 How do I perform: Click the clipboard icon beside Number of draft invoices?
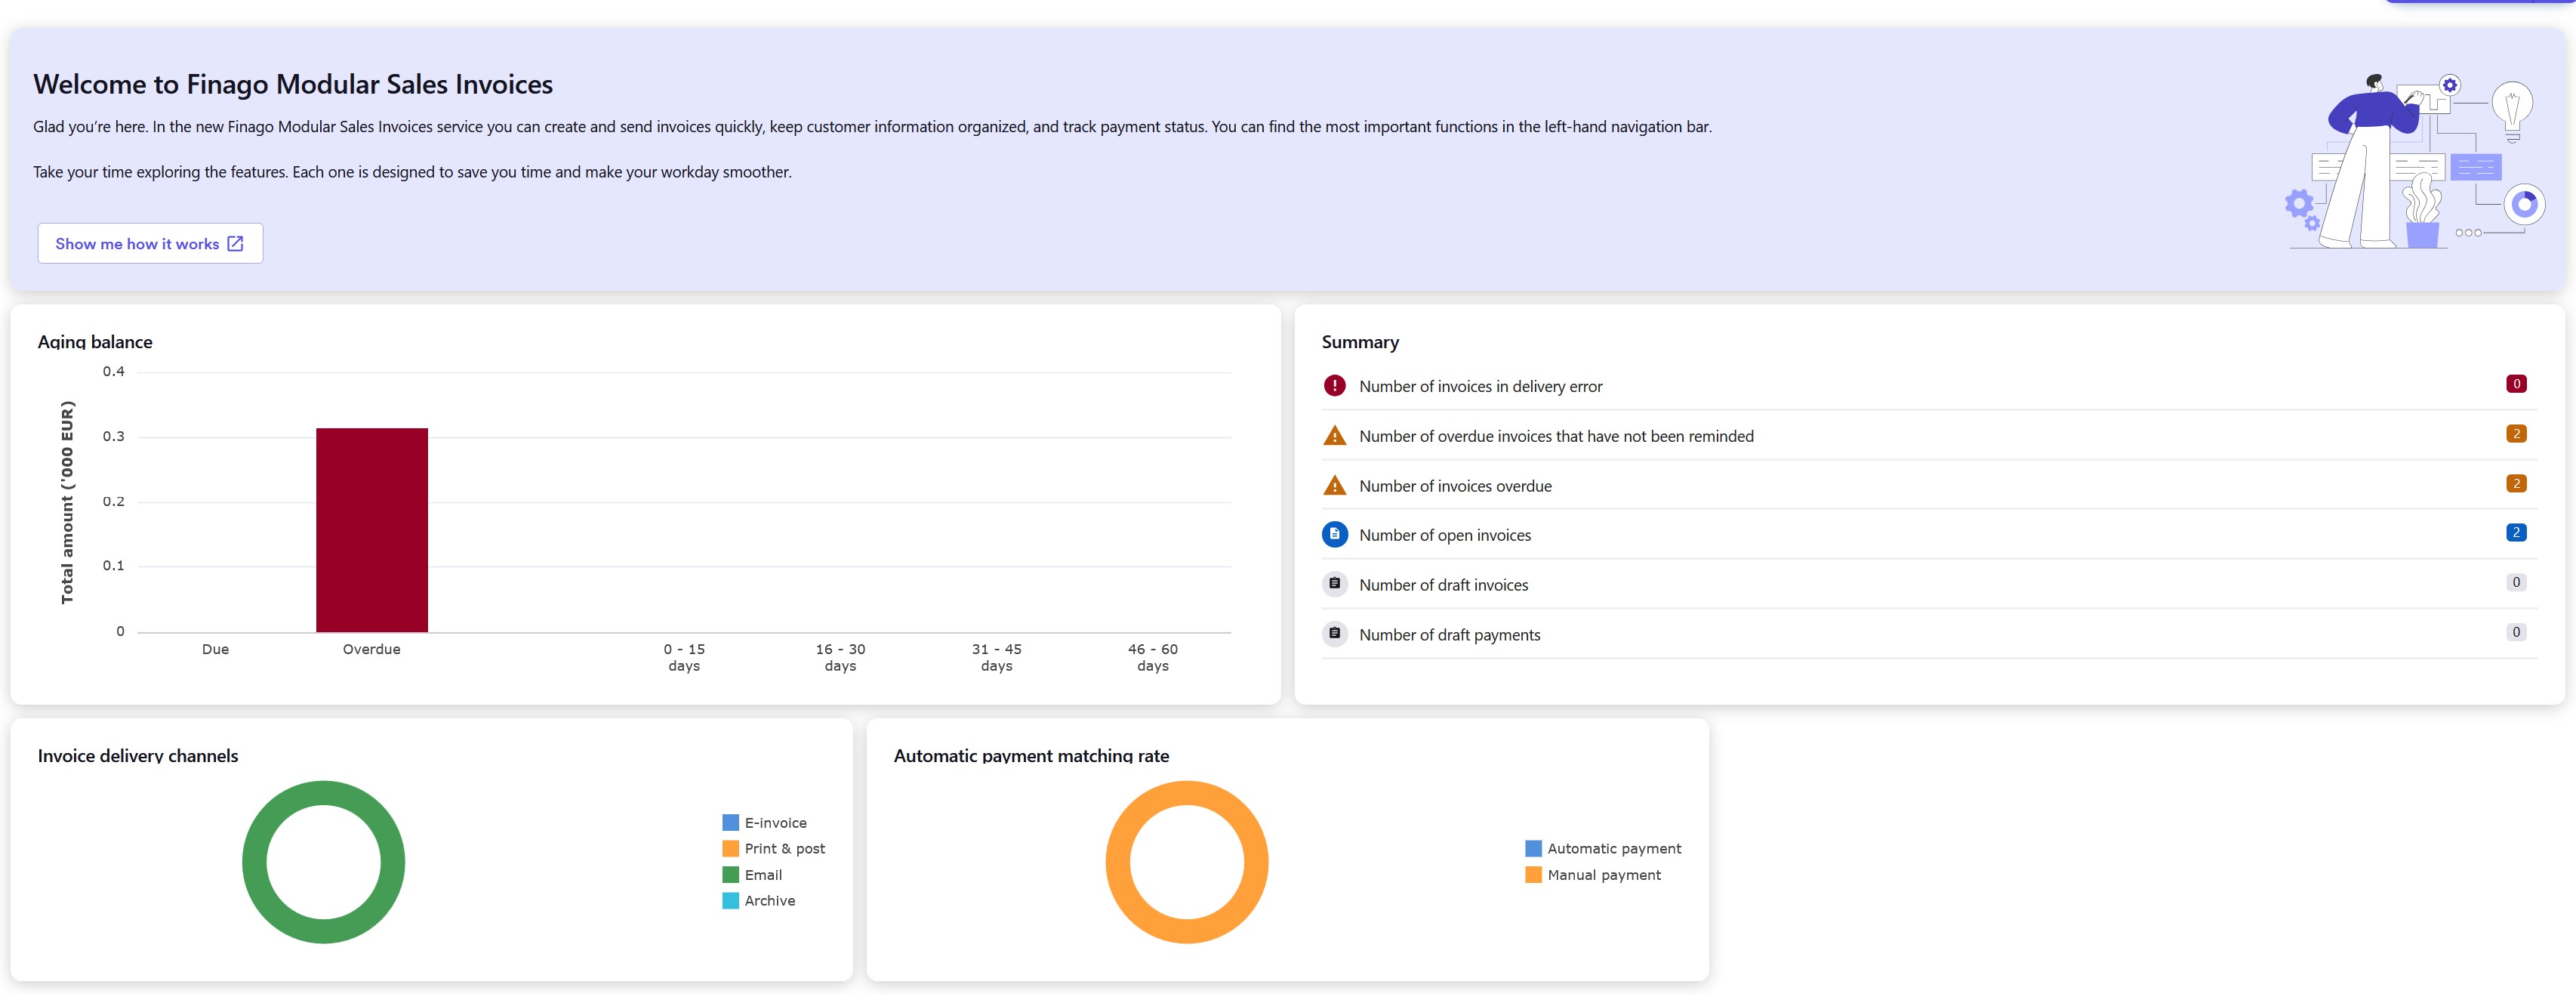pyautogui.click(x=1334, y=584)
